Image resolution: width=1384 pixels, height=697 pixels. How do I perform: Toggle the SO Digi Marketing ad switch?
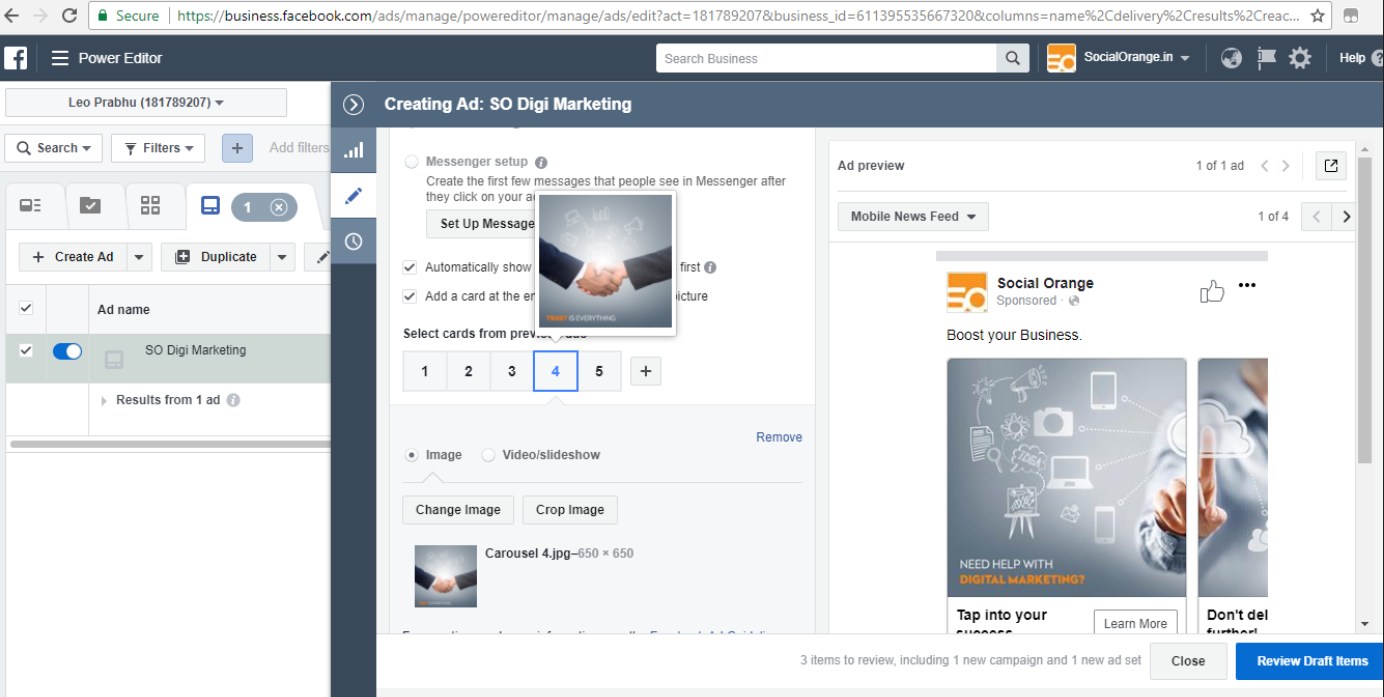click(66, 351)
